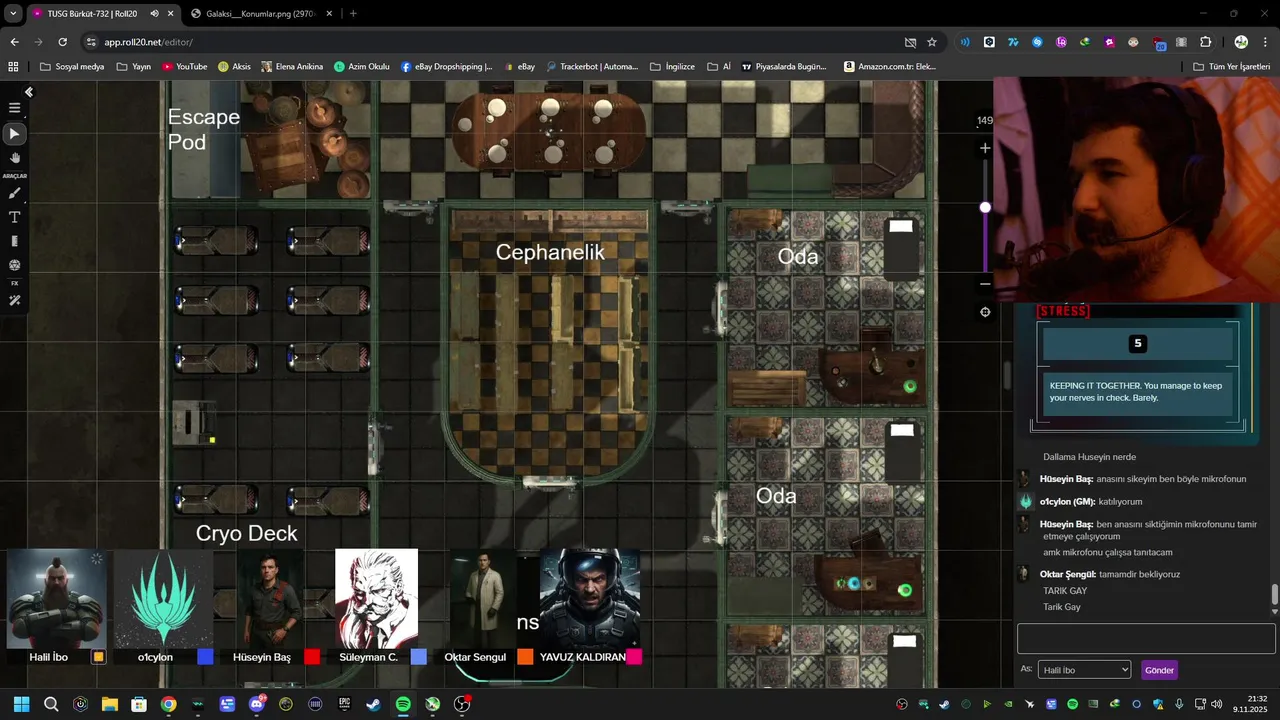The height and width of the screenshot is (720, 1280).
Task: Open the Roll20 hamburger menu in toolbar
Action: click(x=14, y=108)
